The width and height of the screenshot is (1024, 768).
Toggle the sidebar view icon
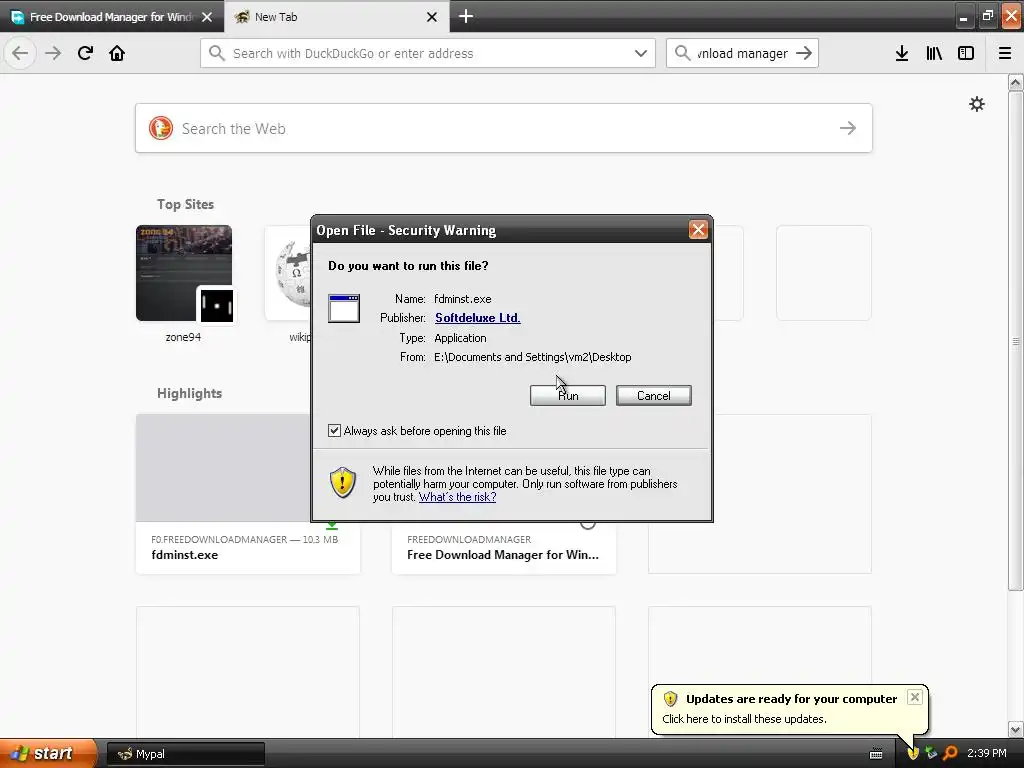click(966, 53)
